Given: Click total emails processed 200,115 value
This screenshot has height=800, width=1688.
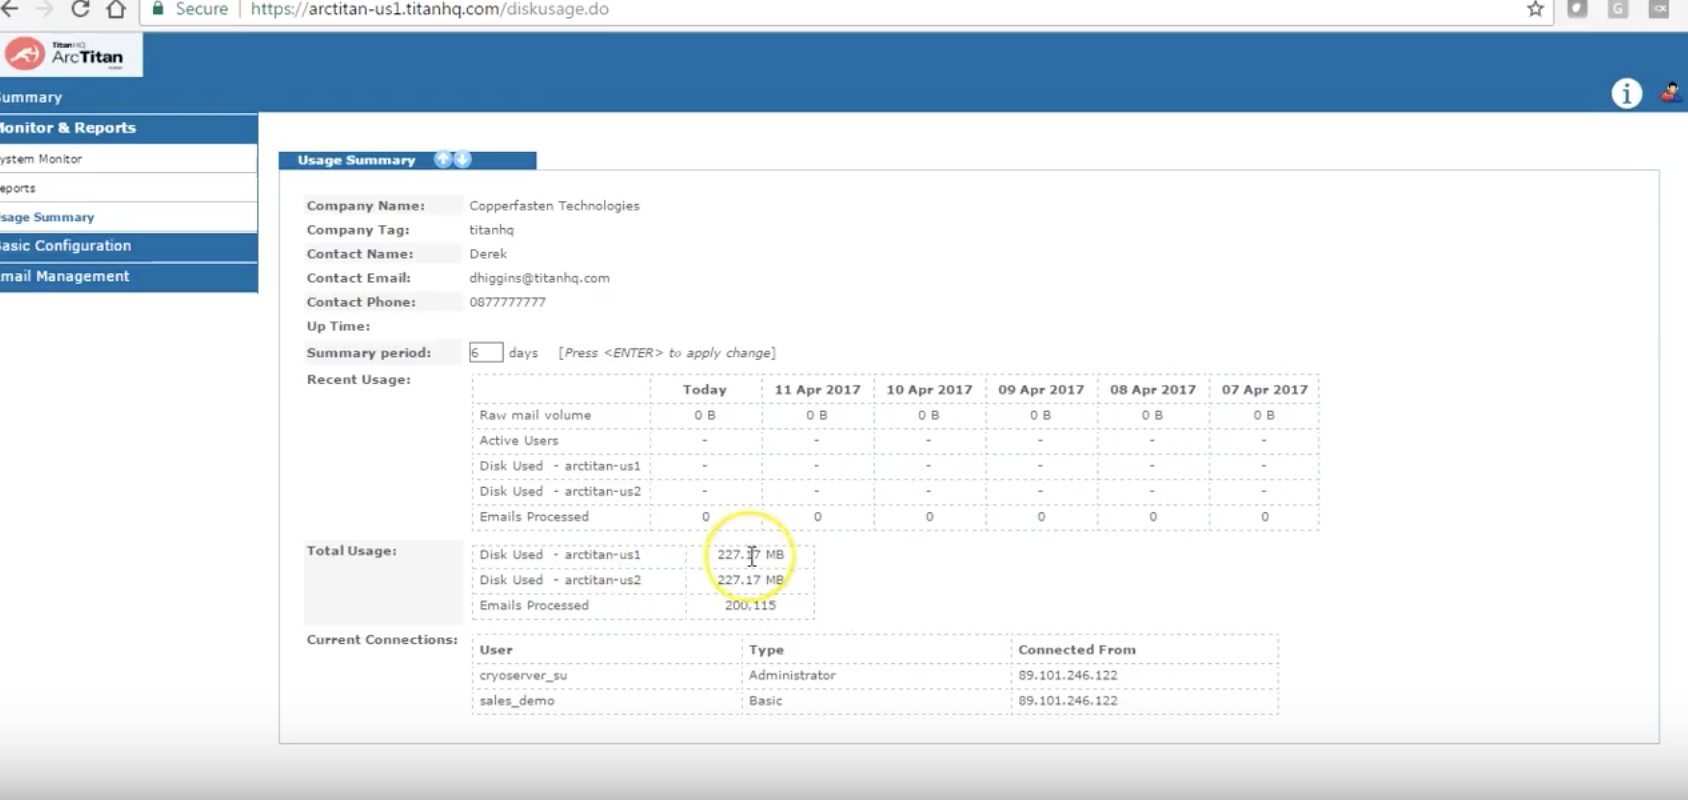Looking at the screenshot, I should [x=750, y=605].
